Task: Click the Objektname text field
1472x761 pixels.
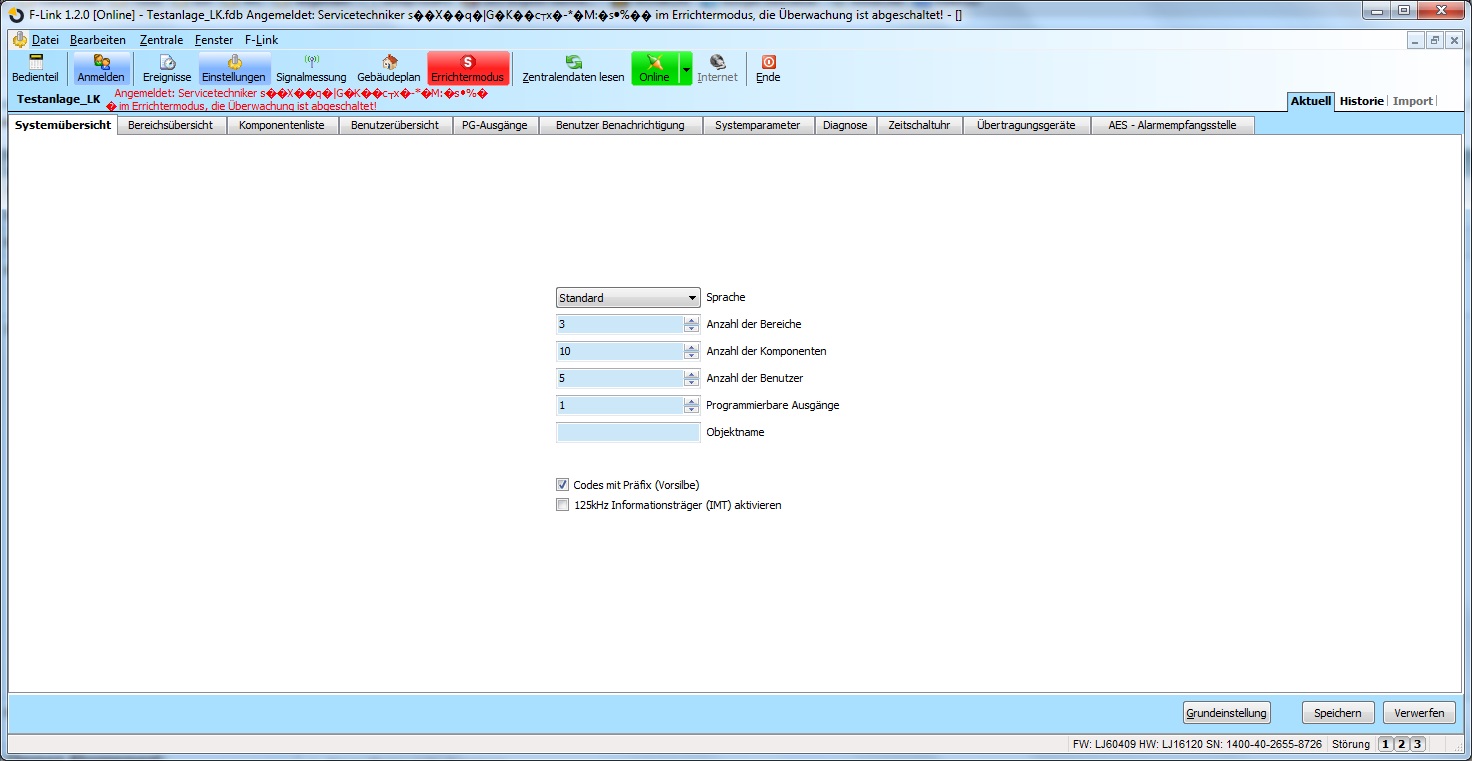Action: coord(628,433)
